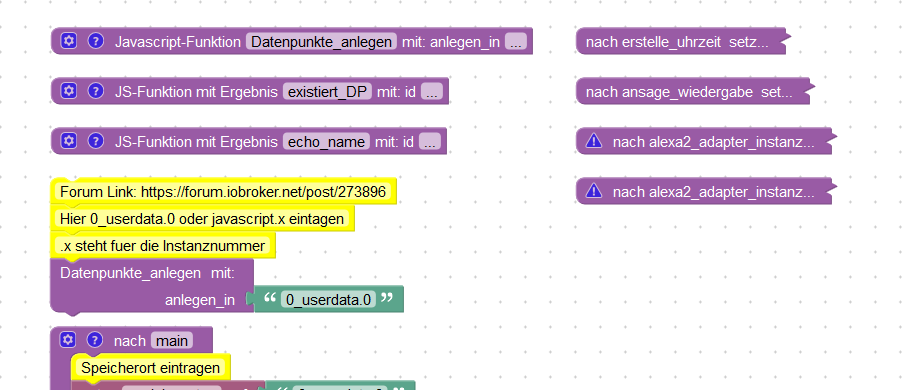Select the collapsed ansage_wiedergabe block
The image size is (917, 390).
tap(693, 91)
